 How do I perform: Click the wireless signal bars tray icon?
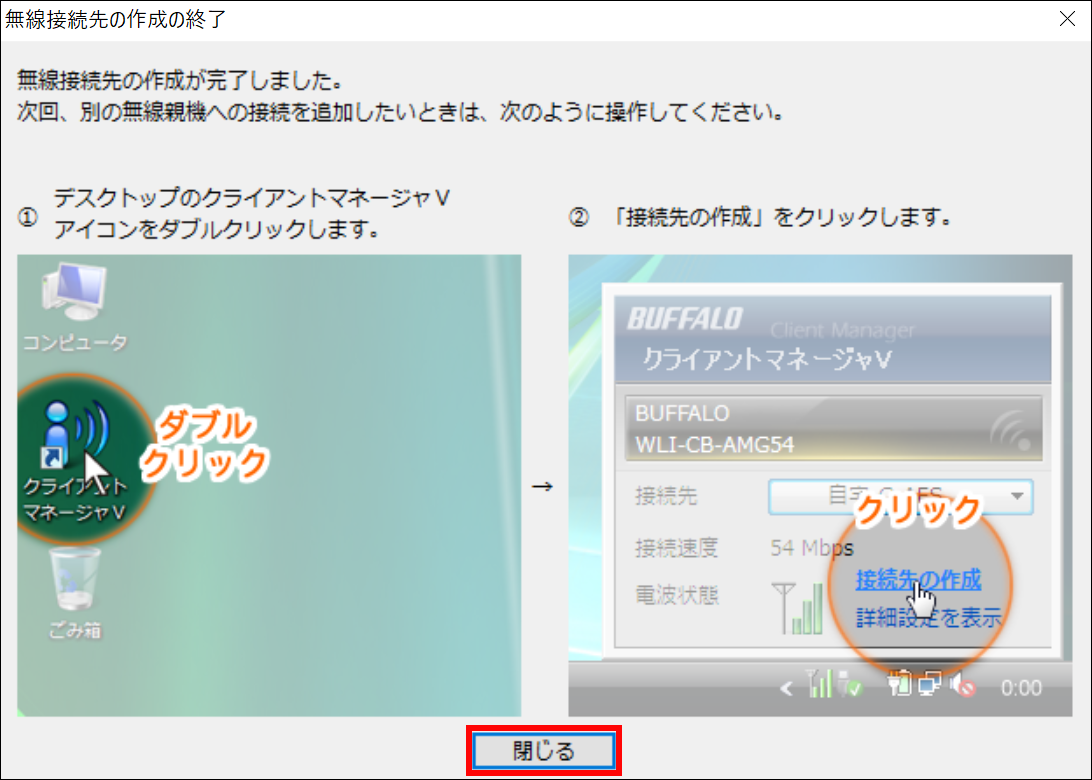point(818,686)
